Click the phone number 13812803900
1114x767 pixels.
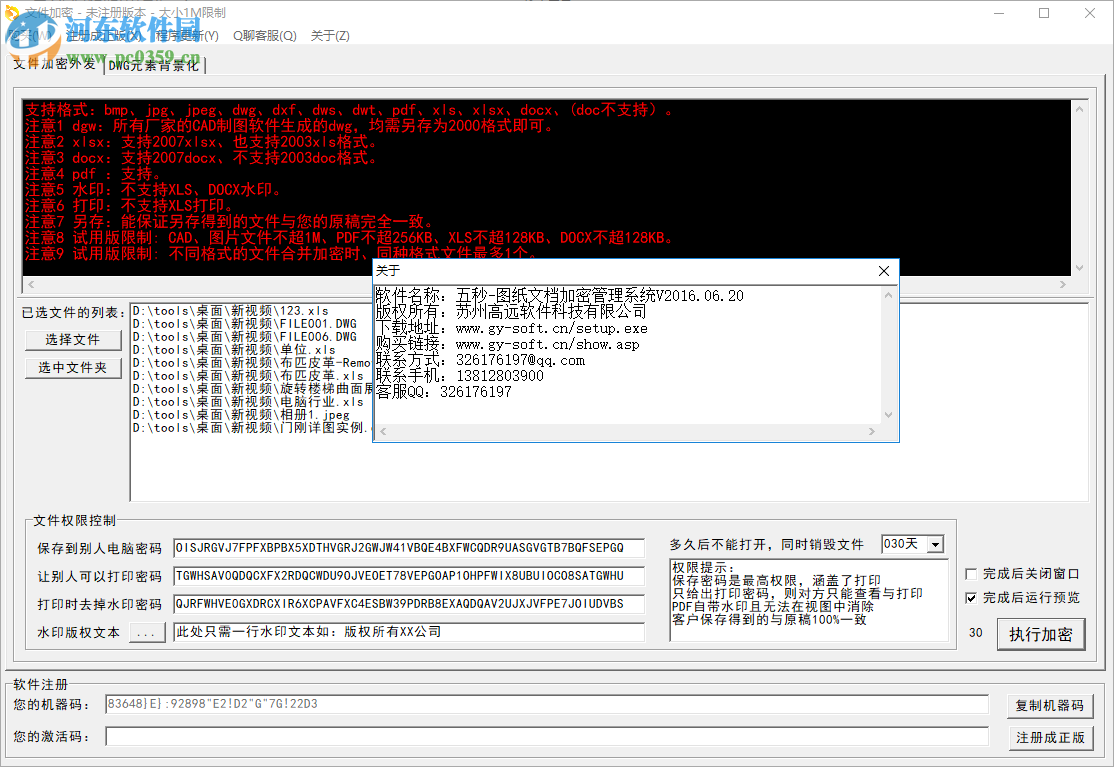coord(499,376)
